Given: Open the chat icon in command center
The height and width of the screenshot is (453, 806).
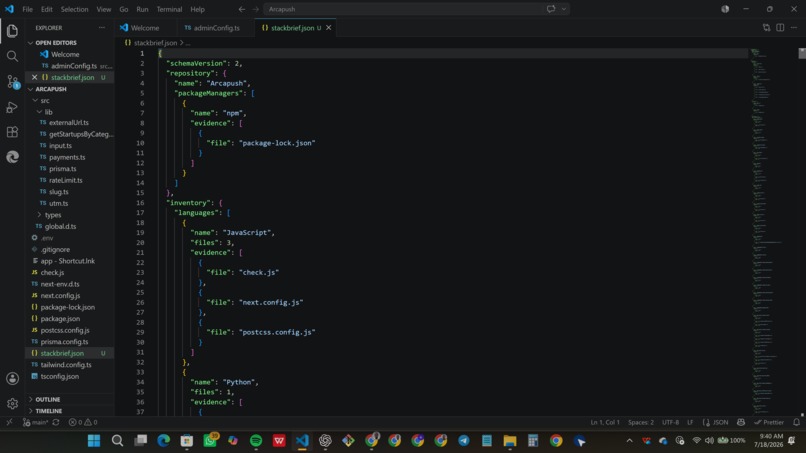Looking at the screenshot, I should (551, 9).
